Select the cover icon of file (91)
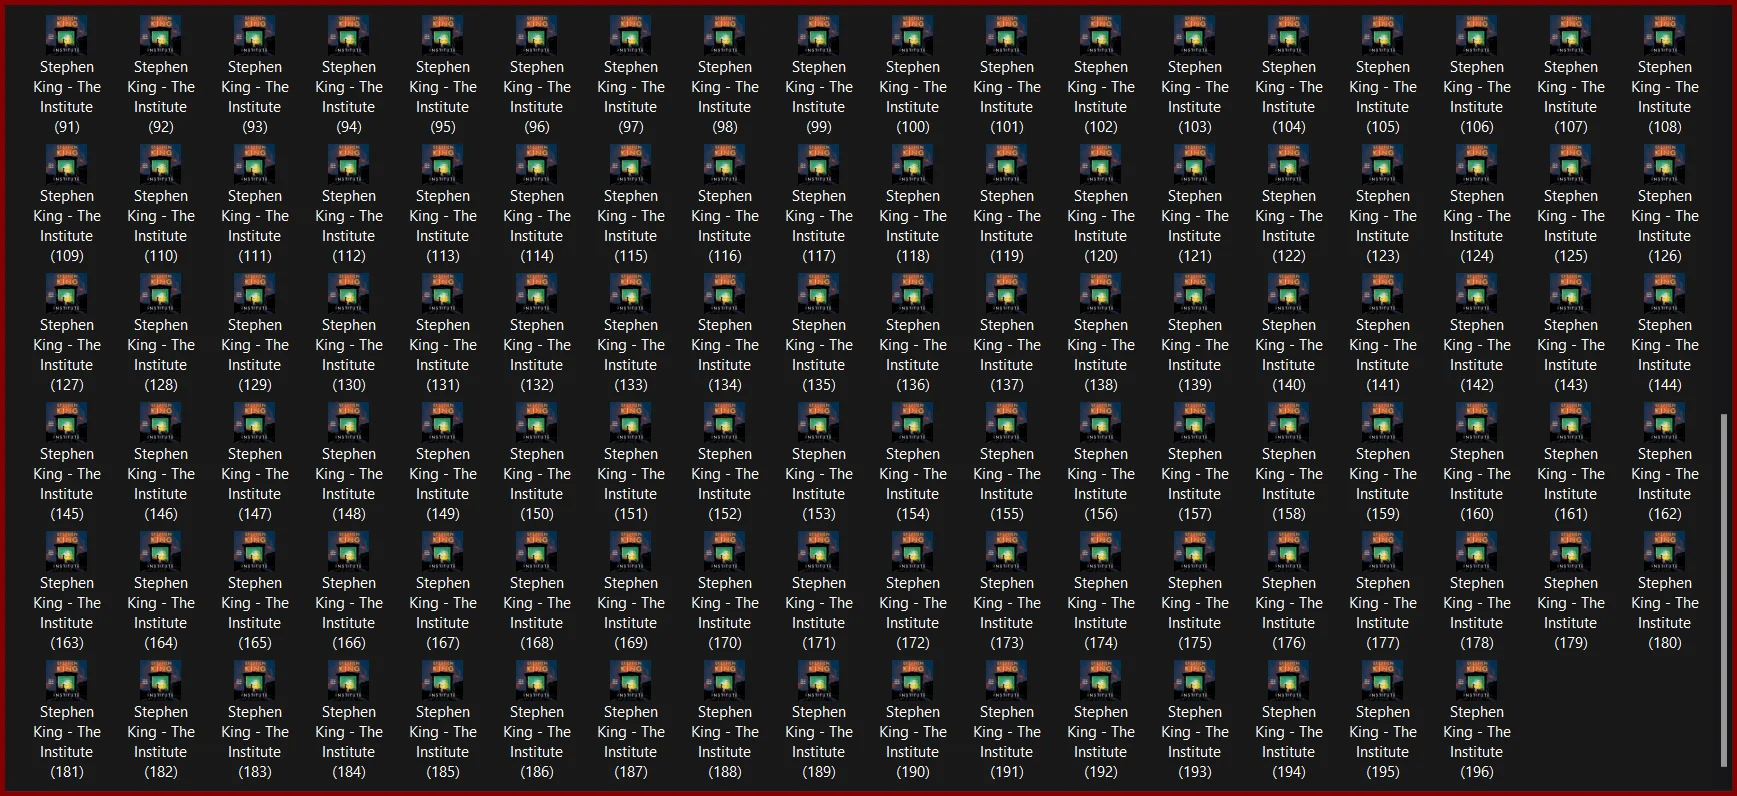This screenshot has height=796, width=1737. coord(67,36)
